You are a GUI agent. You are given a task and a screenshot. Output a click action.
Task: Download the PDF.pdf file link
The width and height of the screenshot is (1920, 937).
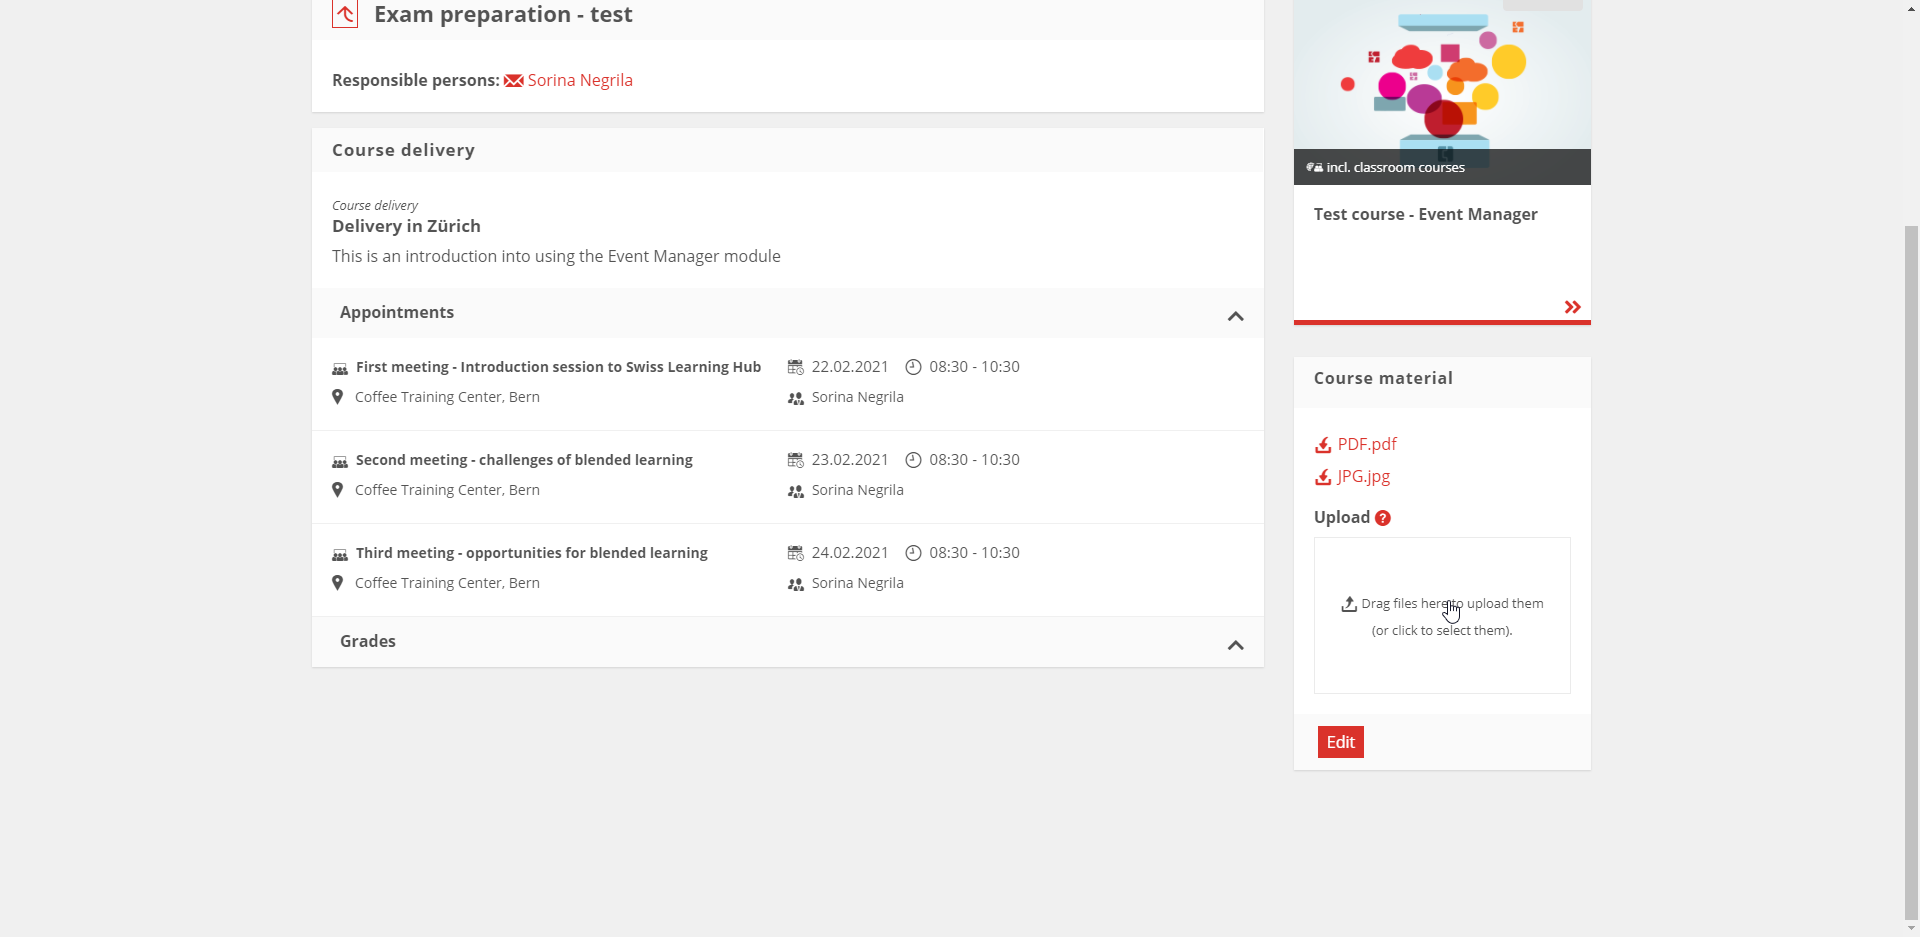(1367, 444)
